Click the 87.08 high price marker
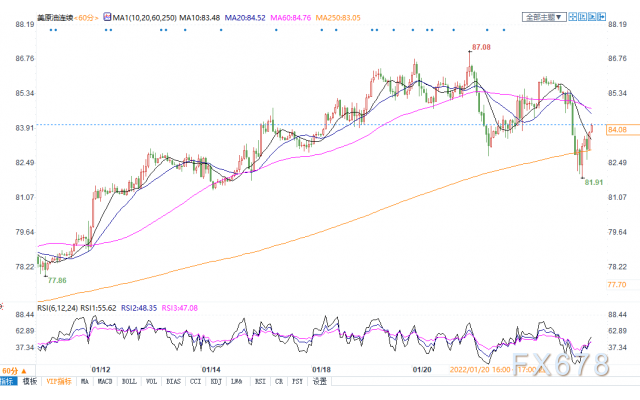Screen dimensions: 640x400 coord(481,47)
